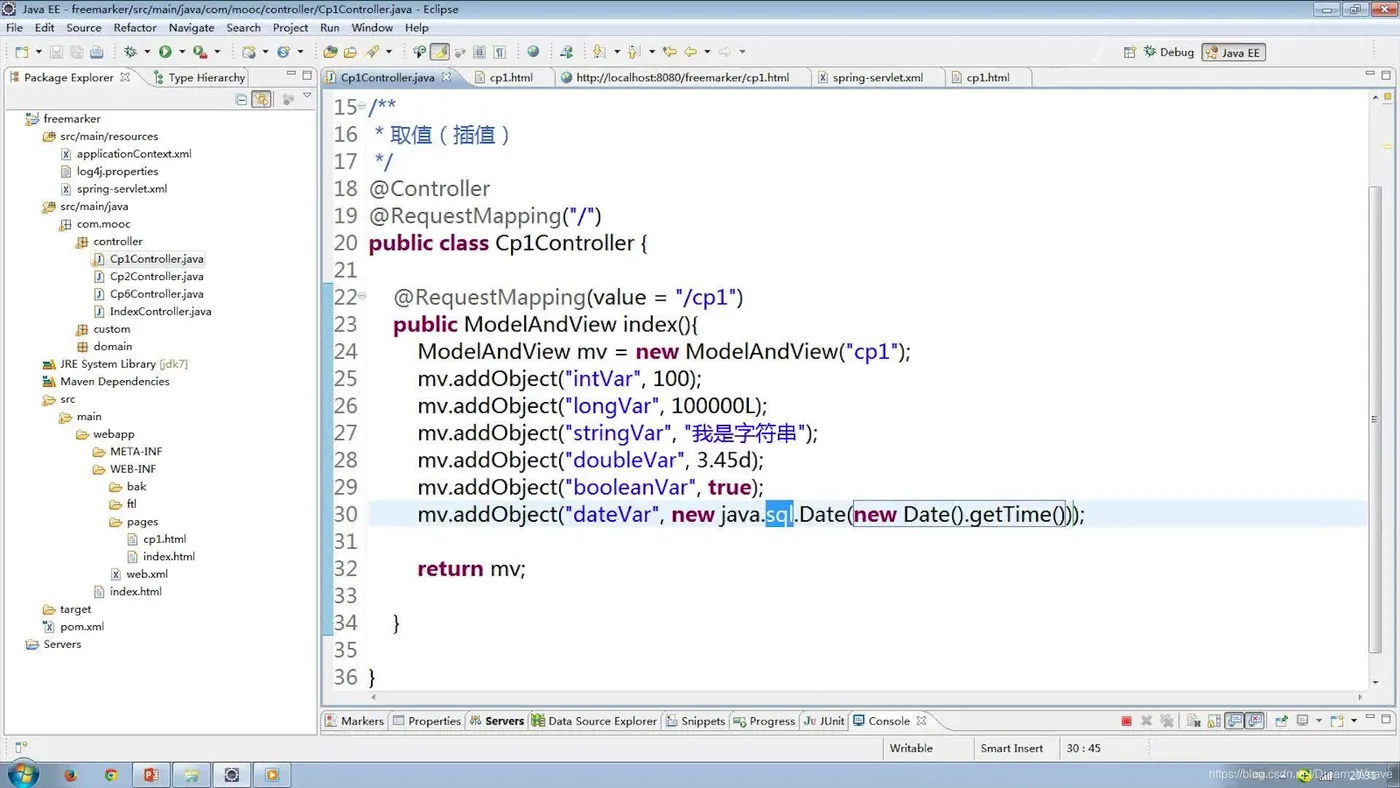This screenshot has width=1400, height=788.
Task: Toggle Show Console on Standard Out change
Action: 1233,720
